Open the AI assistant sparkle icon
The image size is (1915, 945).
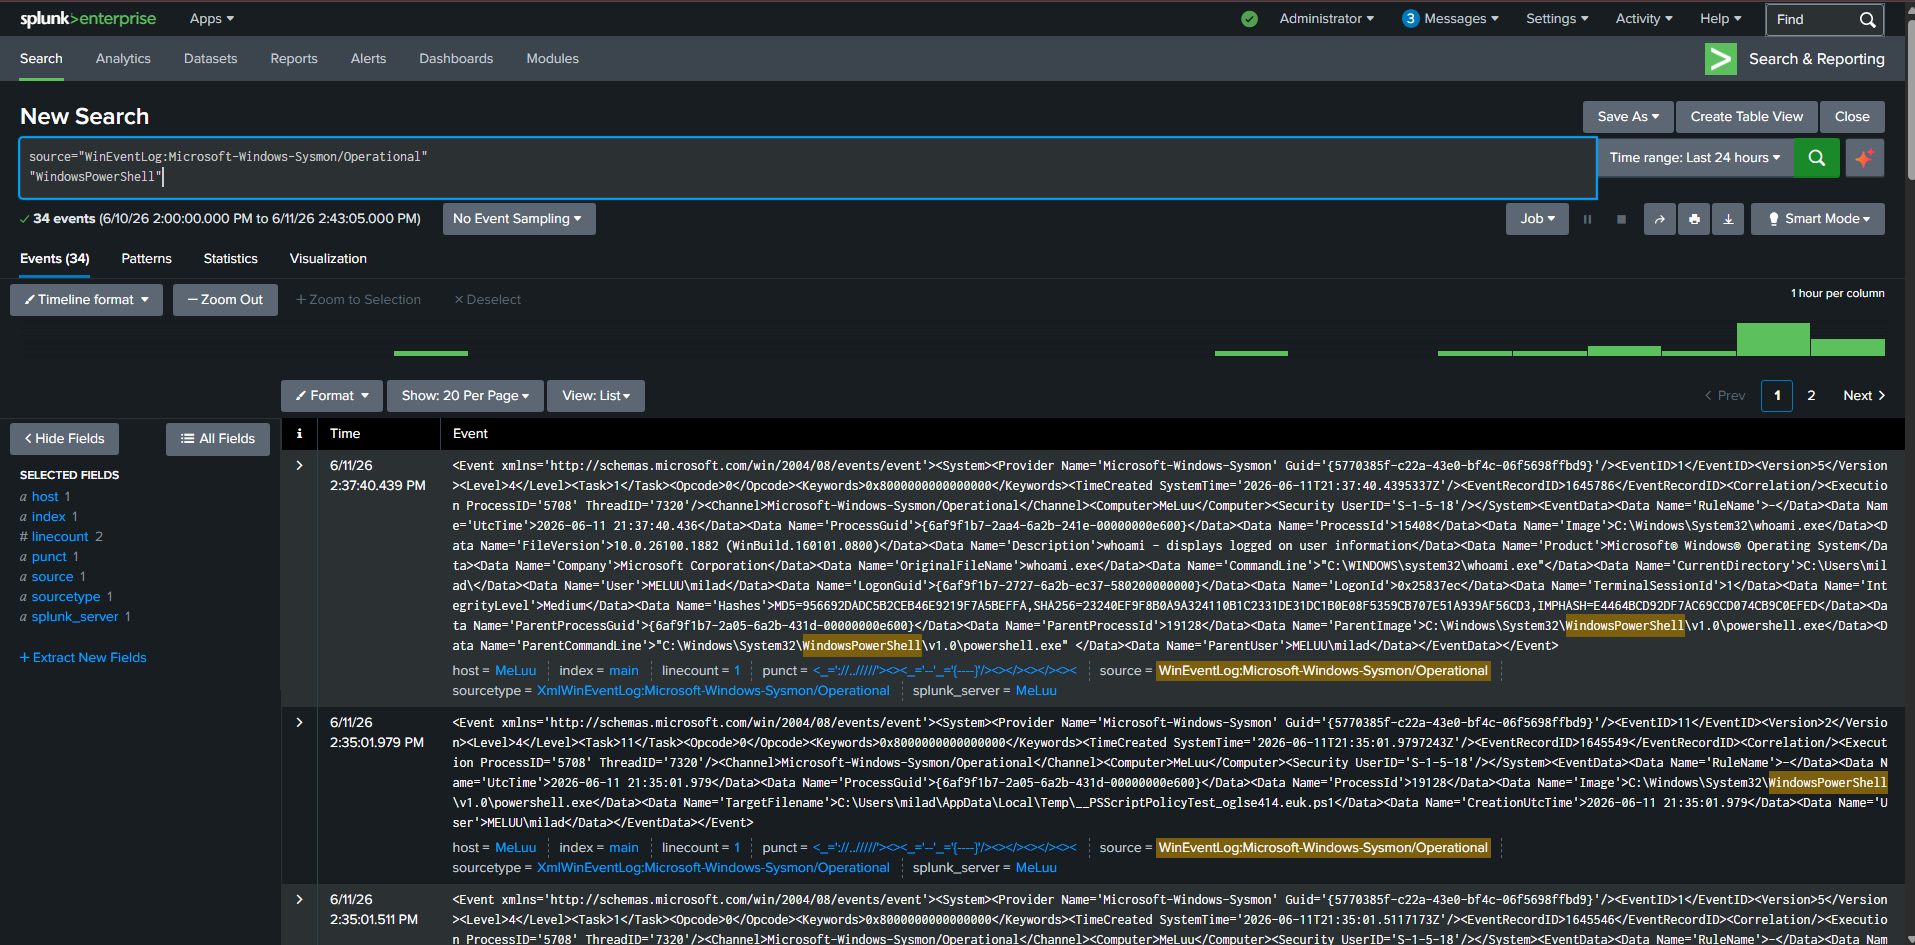(x=1864, y=158)
